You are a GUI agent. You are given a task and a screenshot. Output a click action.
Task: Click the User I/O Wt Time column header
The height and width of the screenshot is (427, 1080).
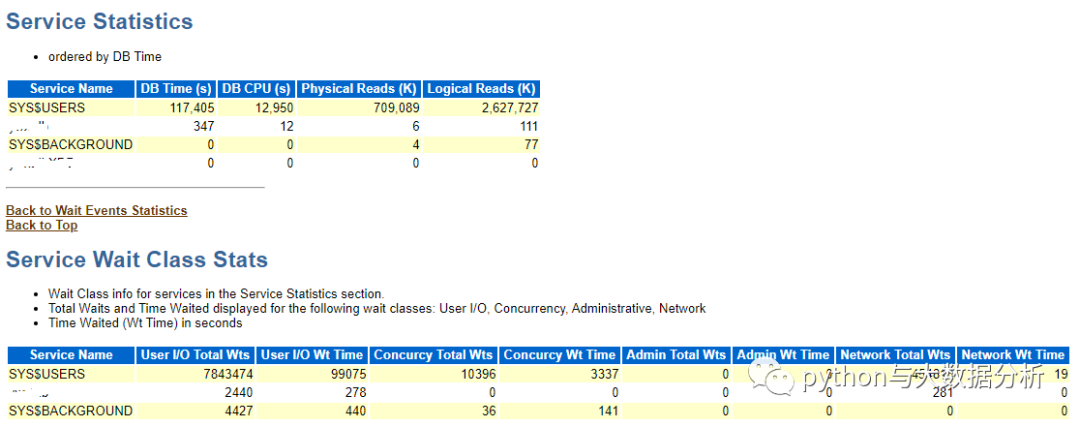pyautogui.click(x=312, y=355)
